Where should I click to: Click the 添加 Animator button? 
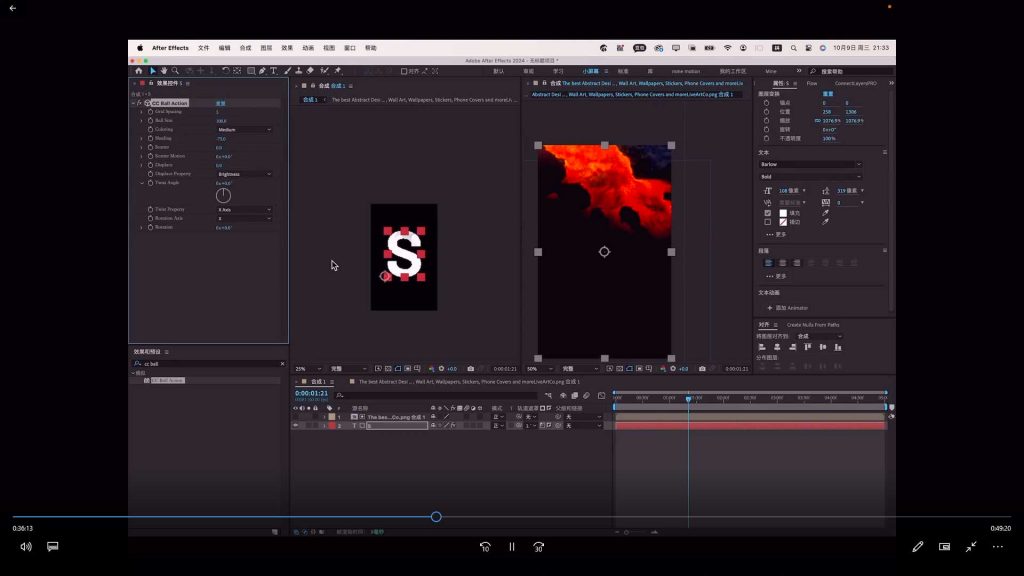coord(790,308)
